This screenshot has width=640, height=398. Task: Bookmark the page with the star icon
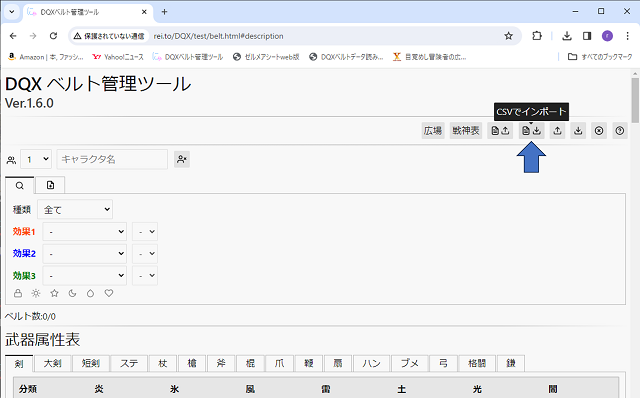coord(508,36)
